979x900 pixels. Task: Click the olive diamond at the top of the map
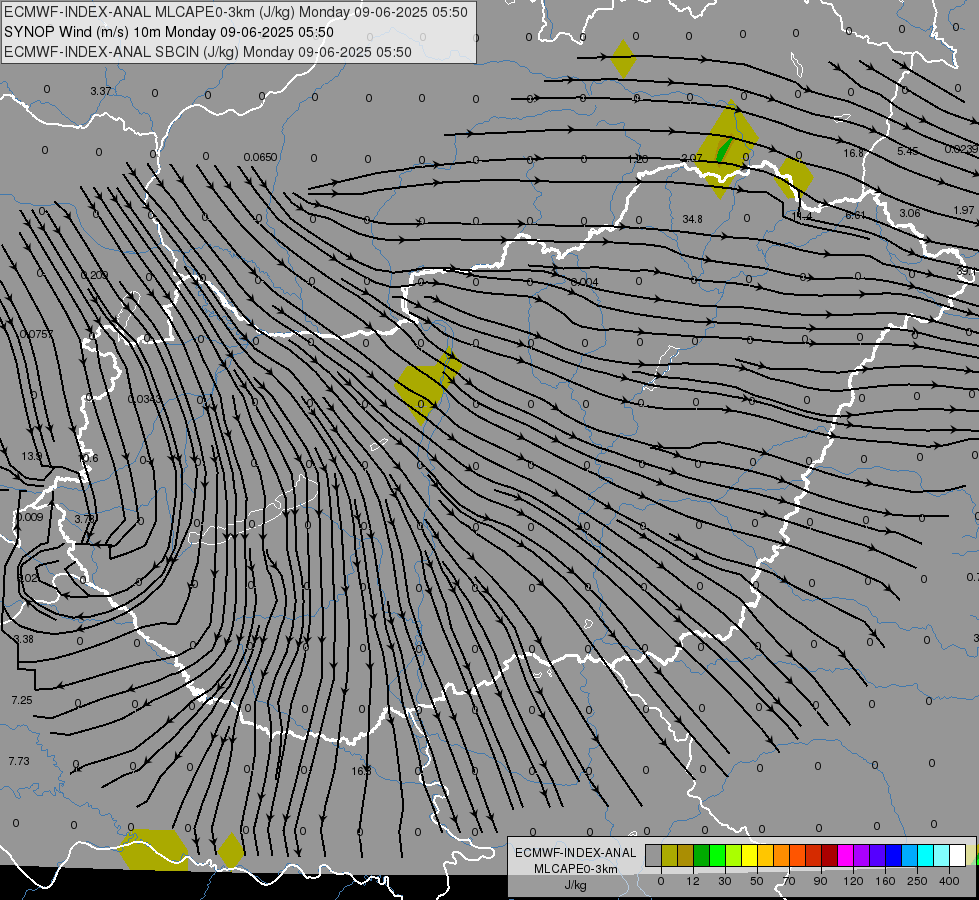pyautogui.click(x=622, y=59)
